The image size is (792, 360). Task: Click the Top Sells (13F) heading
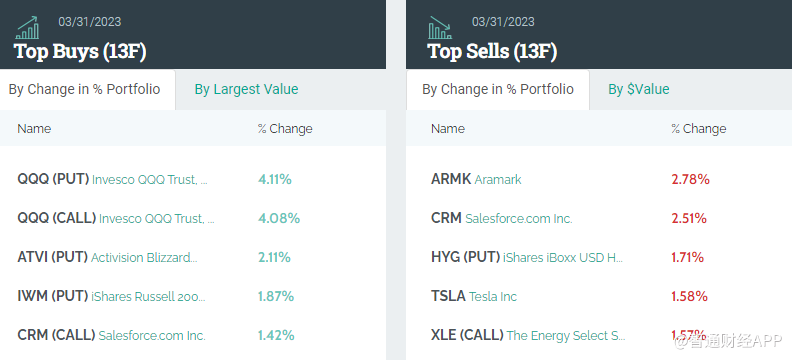492,52
